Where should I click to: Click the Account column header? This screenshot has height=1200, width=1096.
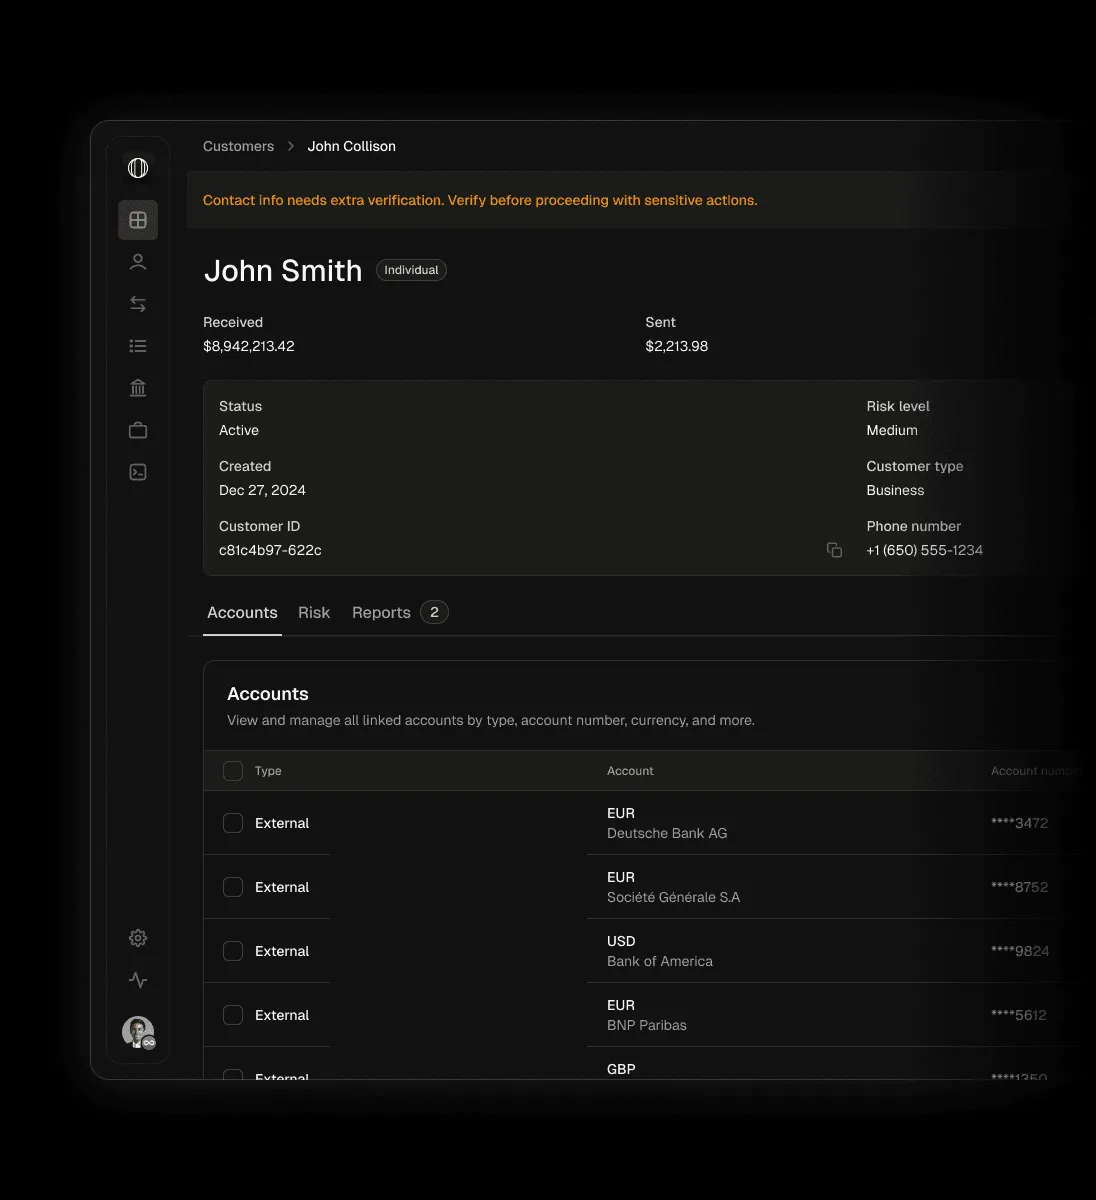coord(630,771)
